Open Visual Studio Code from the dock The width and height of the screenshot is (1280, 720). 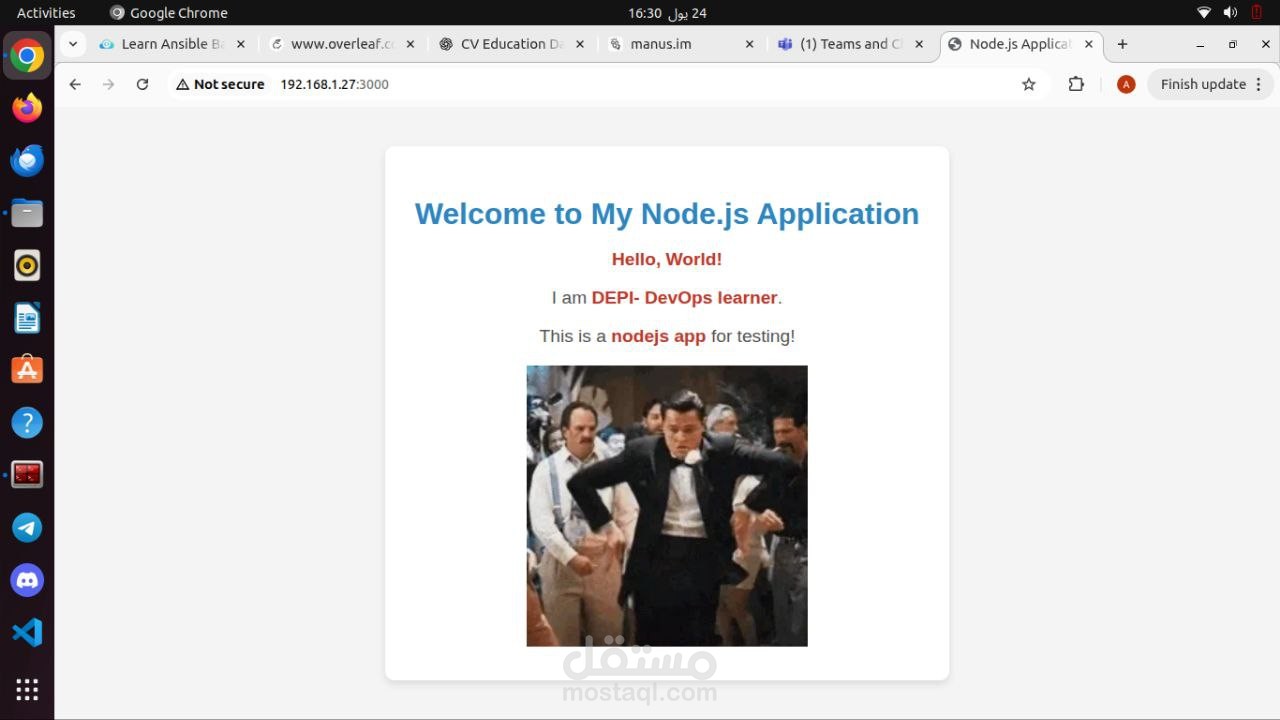(x=27, y=632)
